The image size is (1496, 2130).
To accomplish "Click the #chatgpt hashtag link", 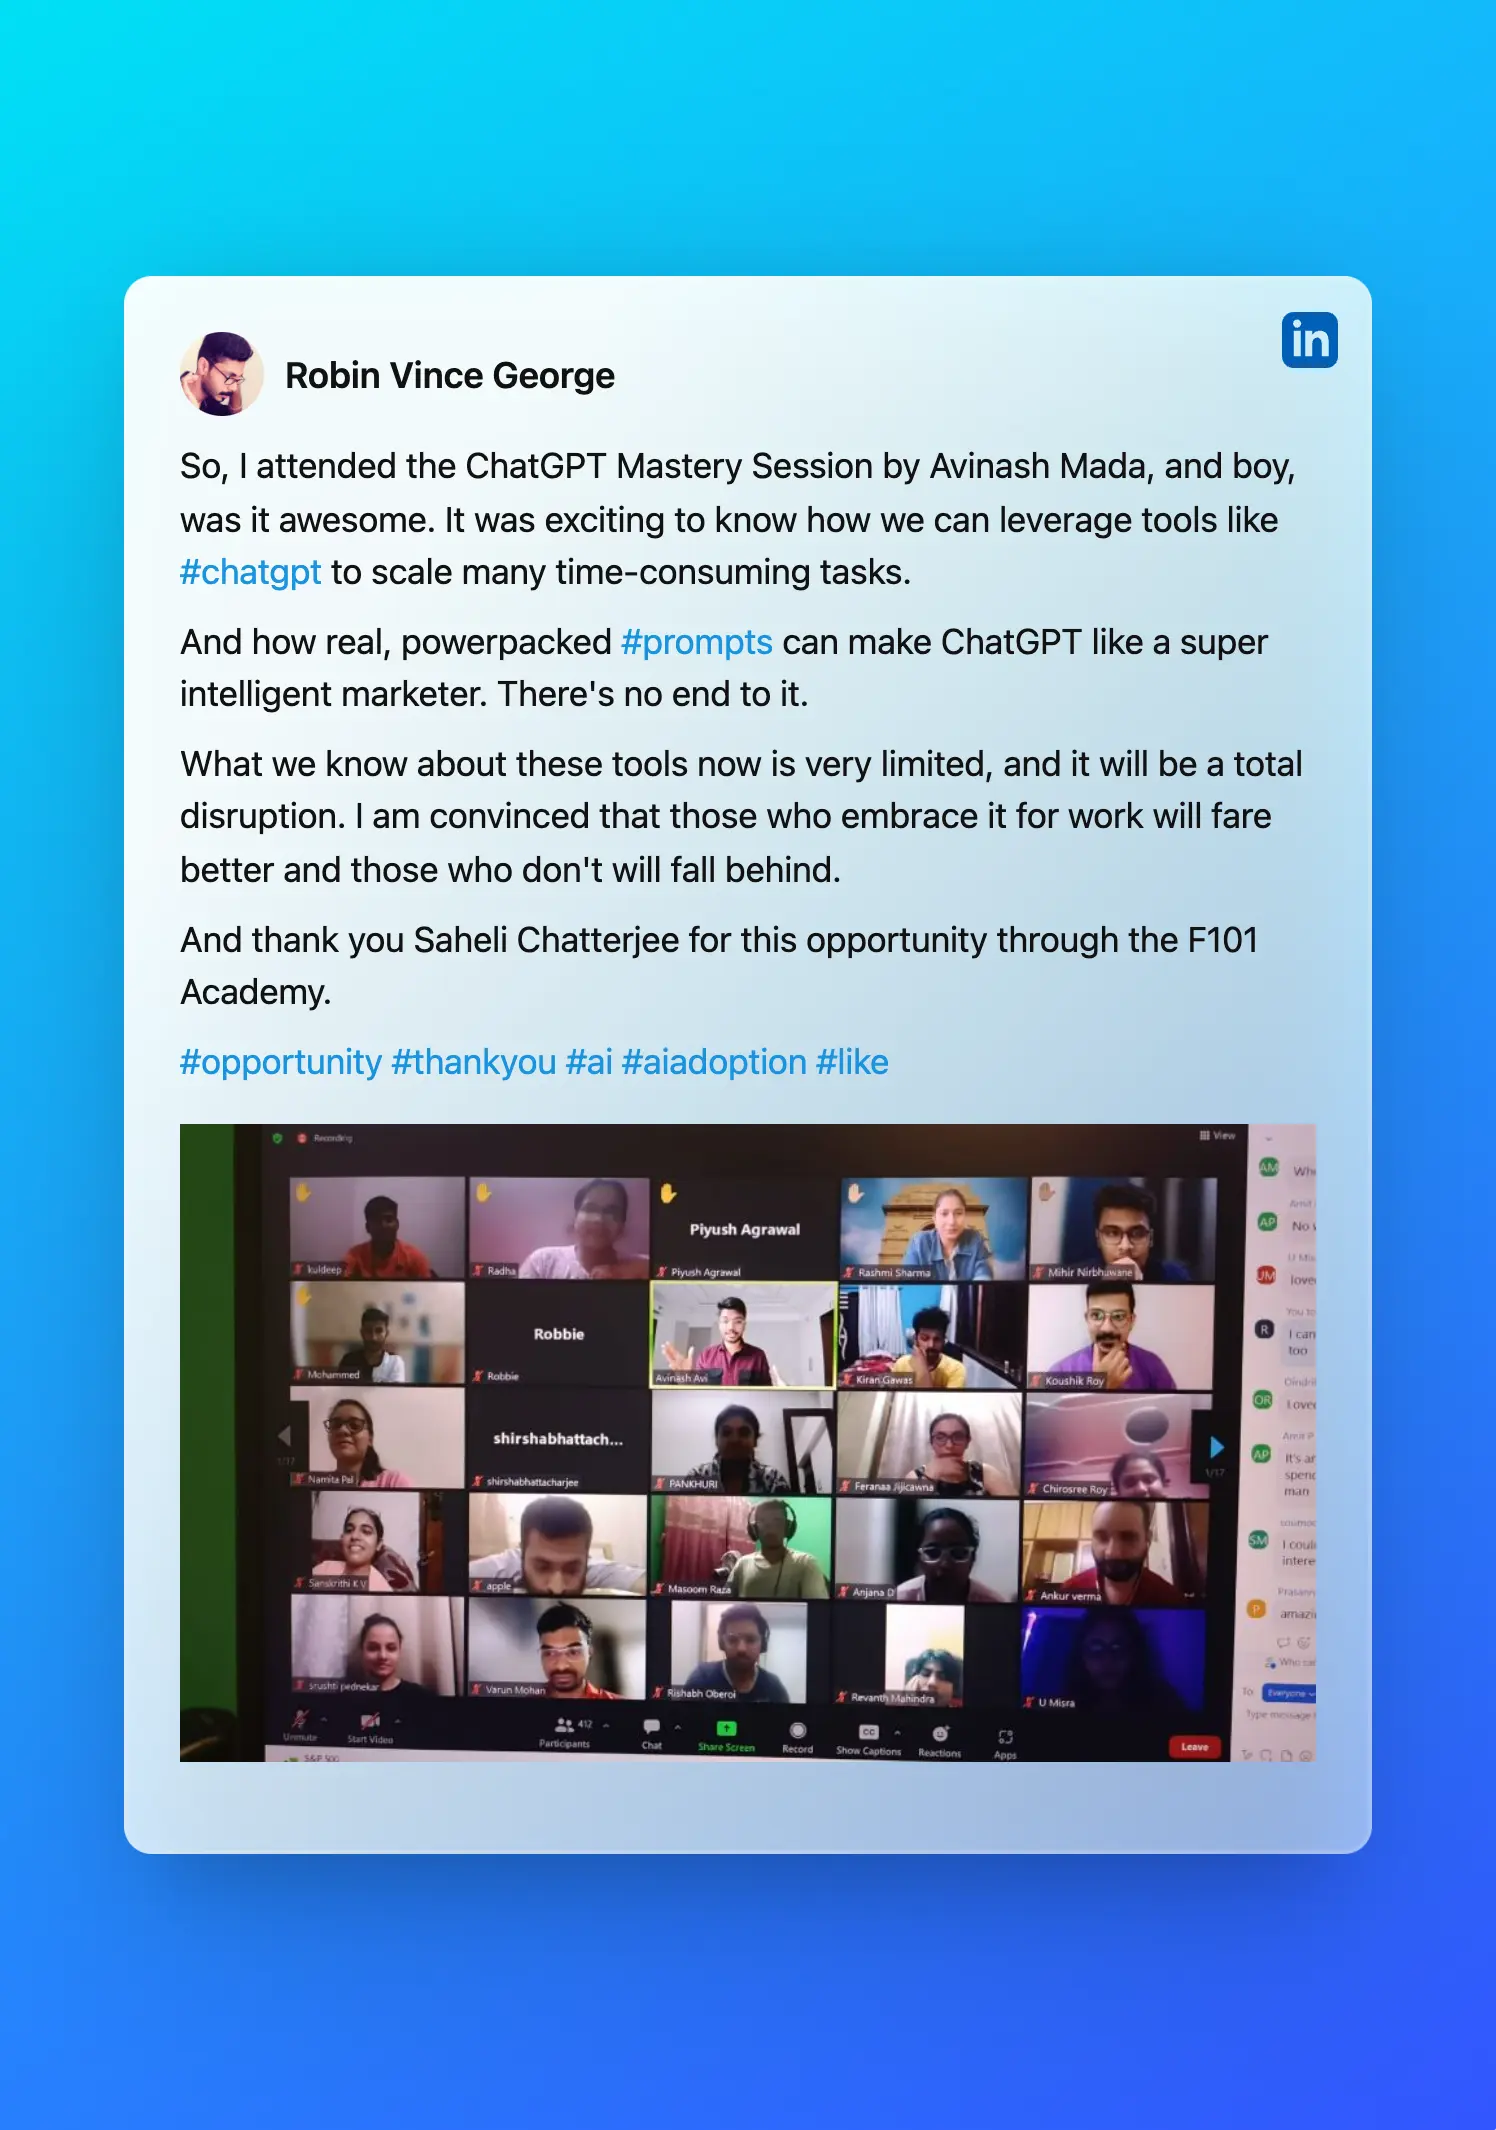I will click(250, 572).
